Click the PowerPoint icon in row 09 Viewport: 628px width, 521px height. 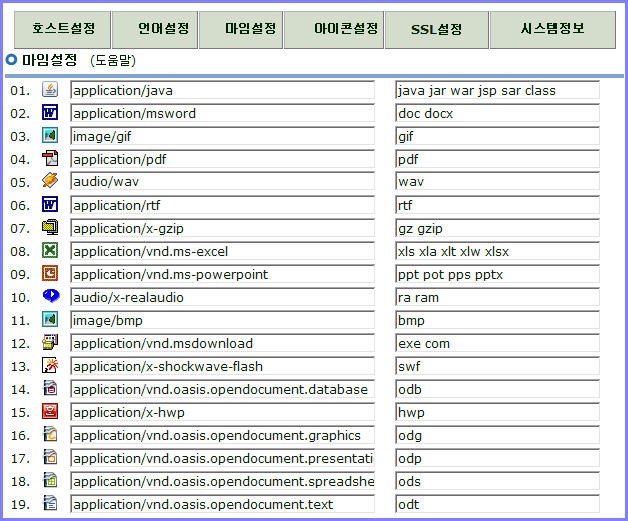(x=50, y=274)
